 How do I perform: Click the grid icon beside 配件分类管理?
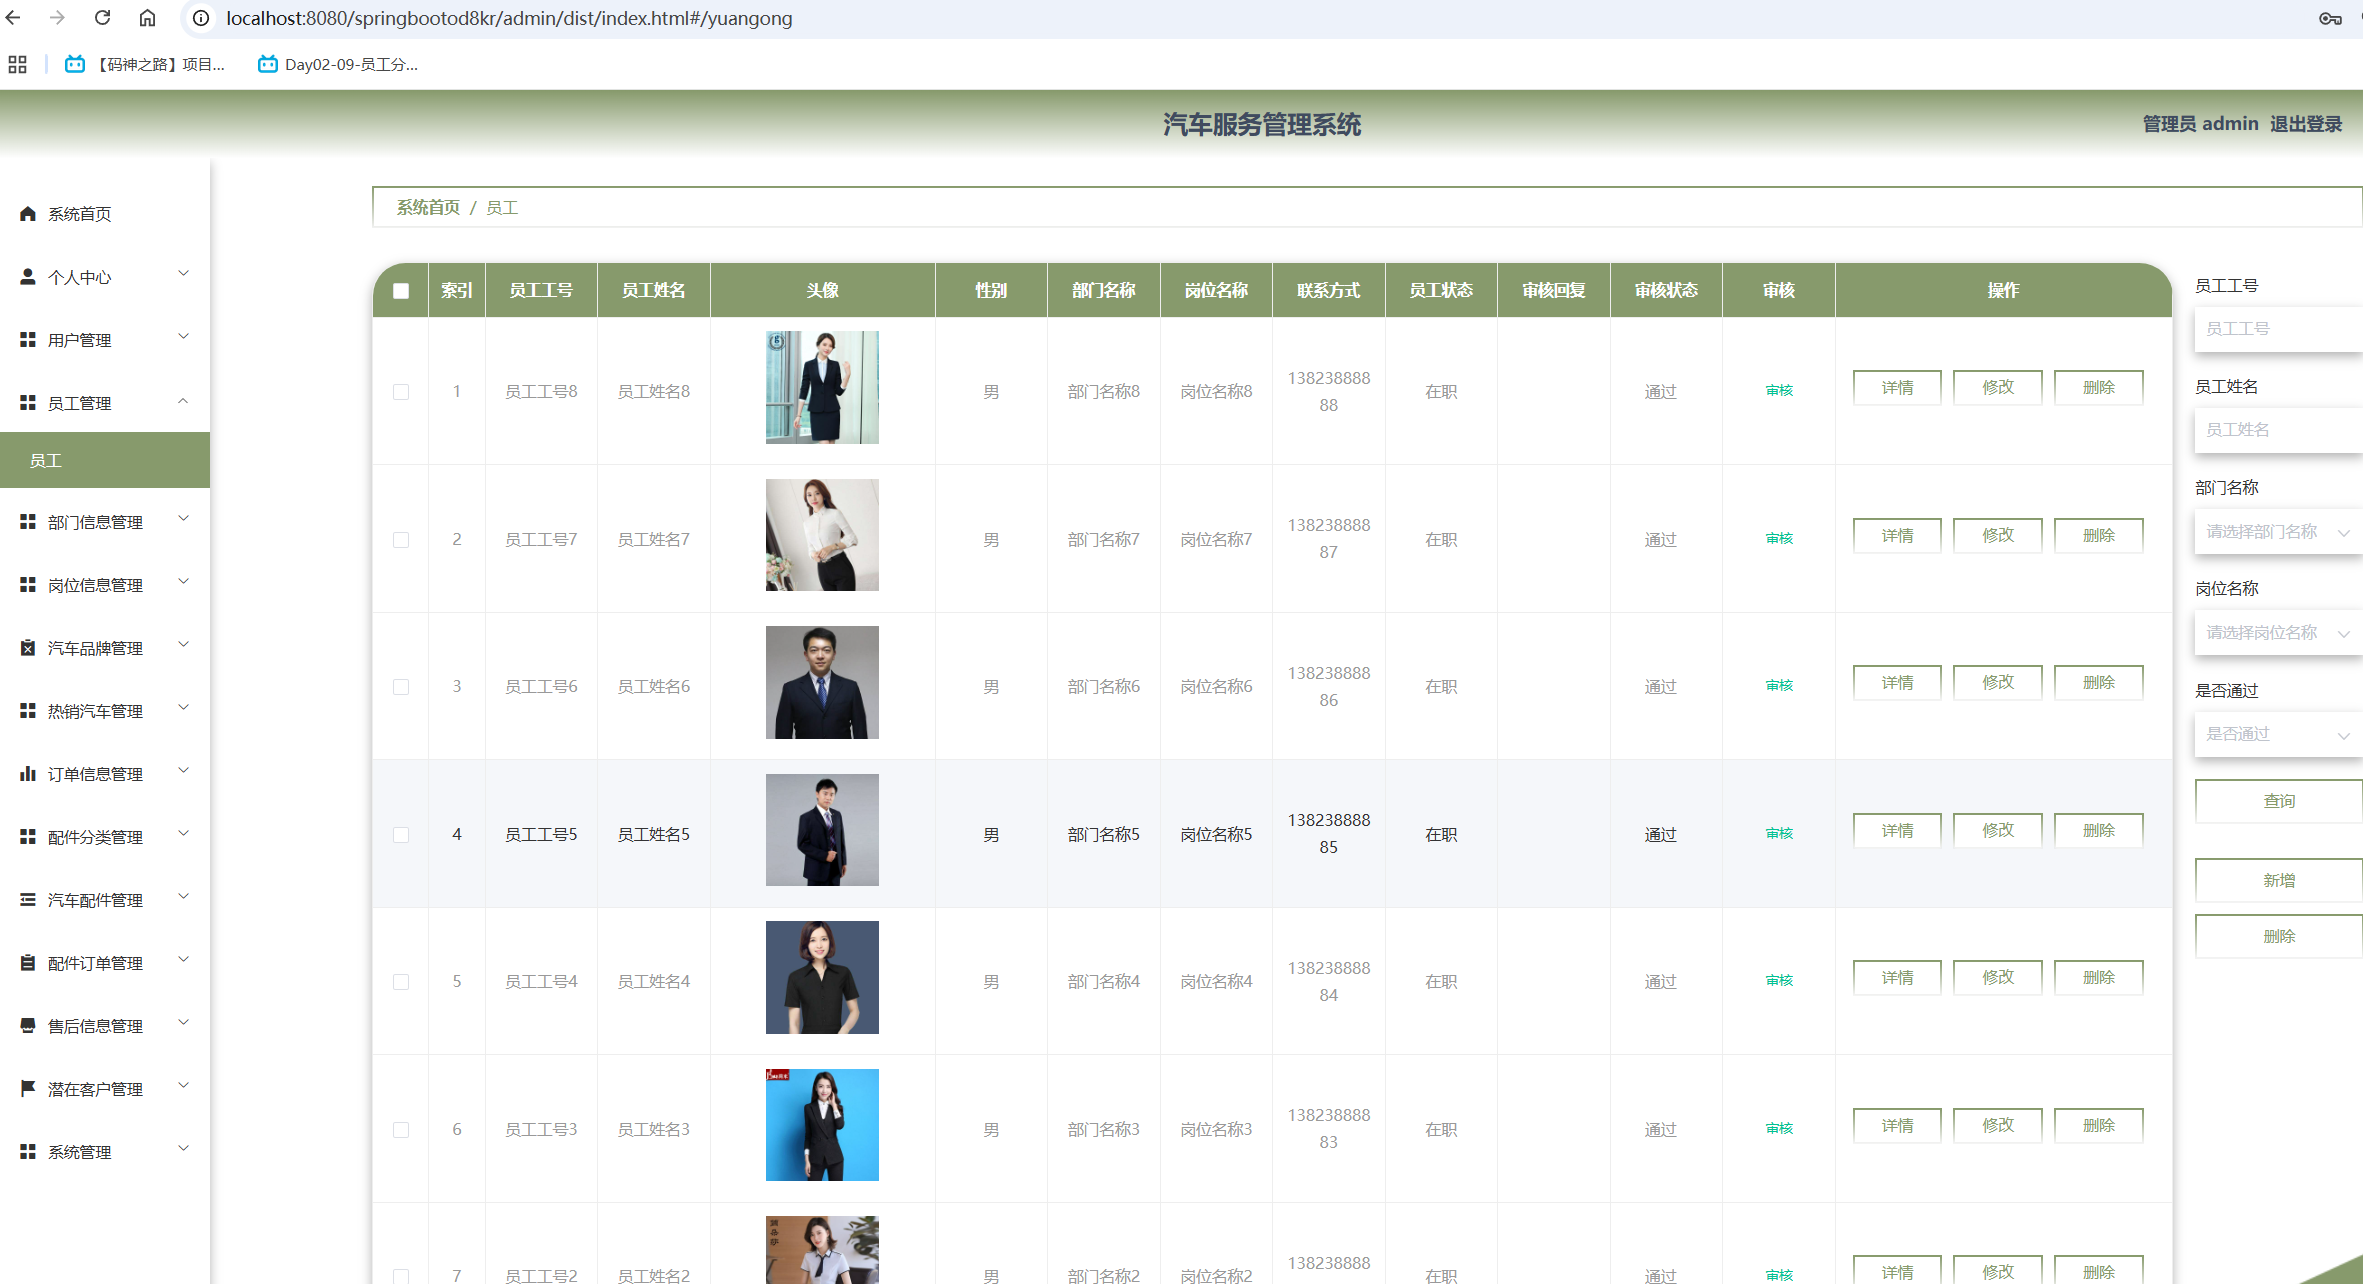(28, 836)
